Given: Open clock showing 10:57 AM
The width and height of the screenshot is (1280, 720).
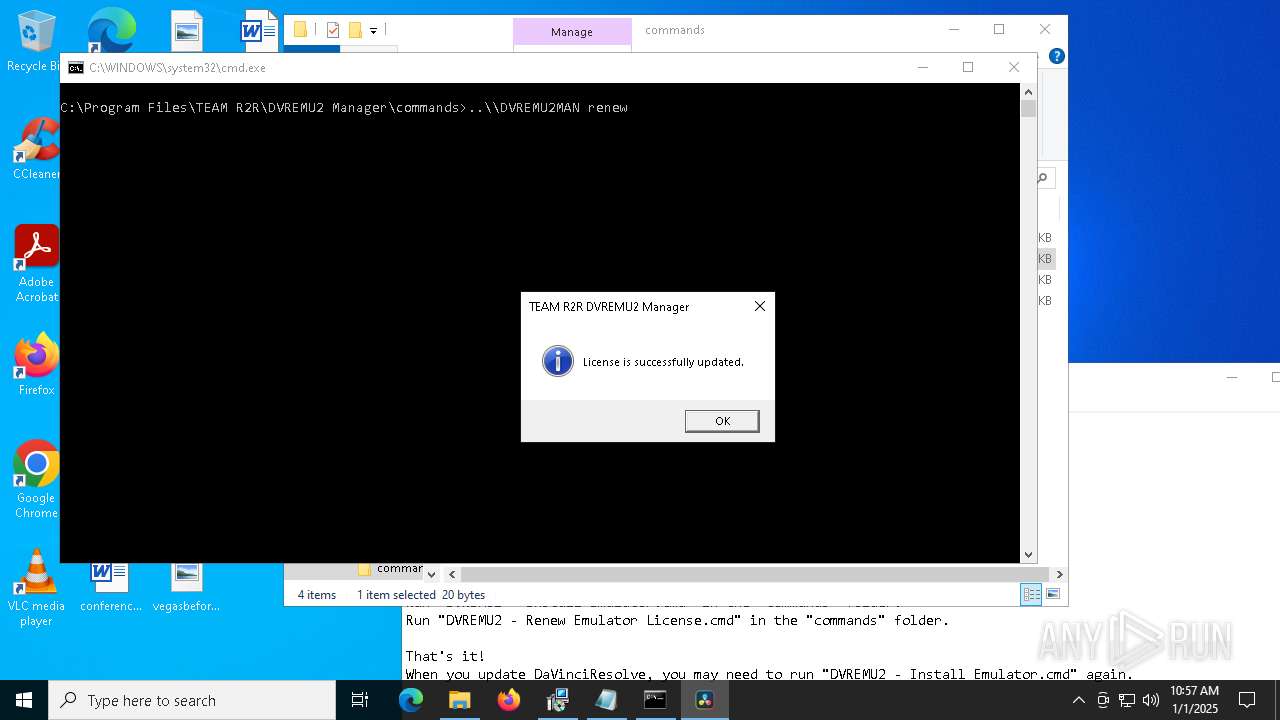Looking at the screenshot, I should 1194,700.
